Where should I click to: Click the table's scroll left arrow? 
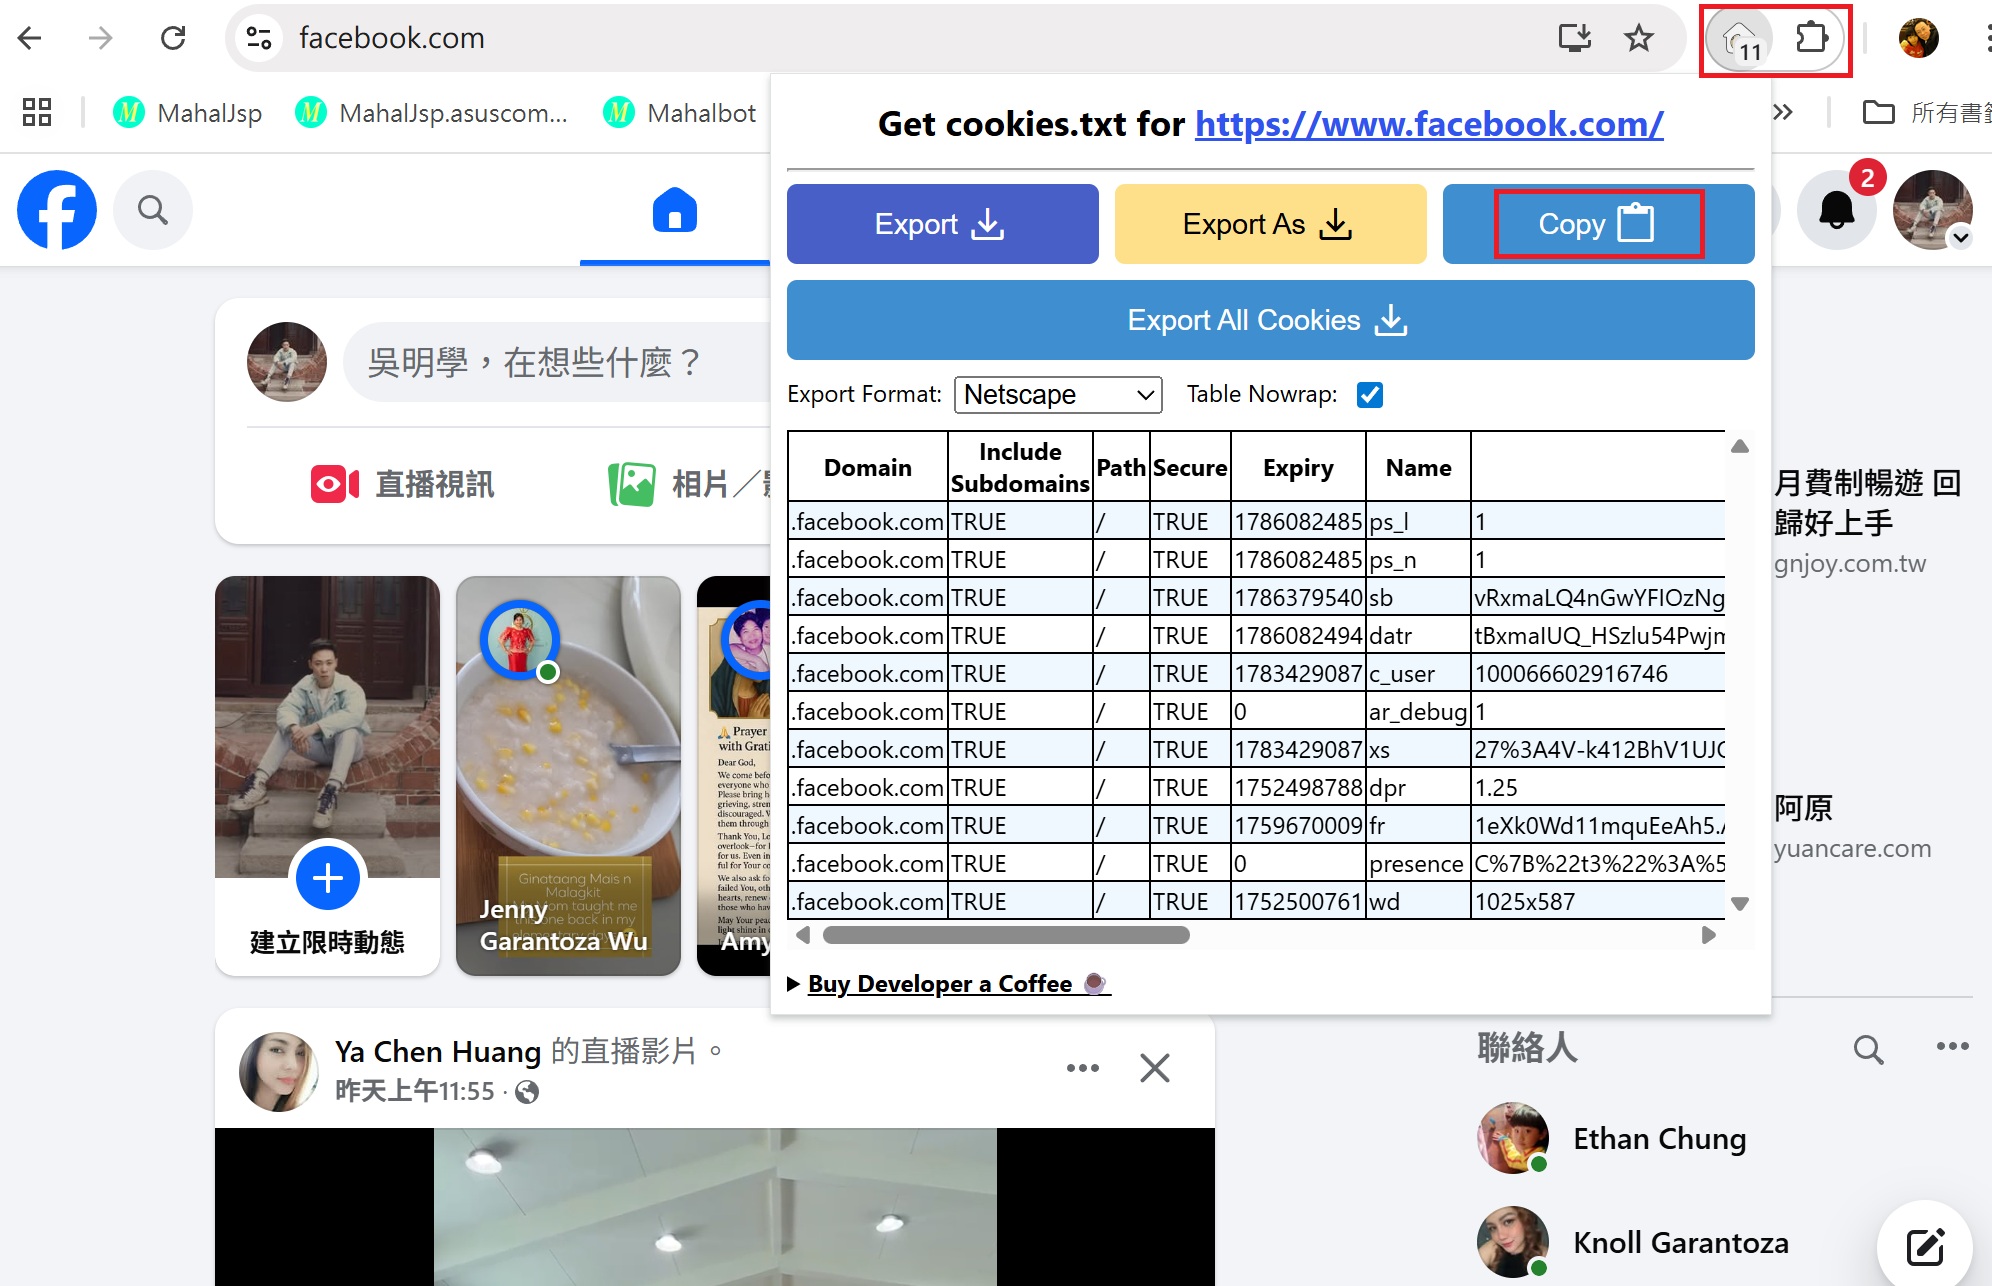tap(802, 935)
